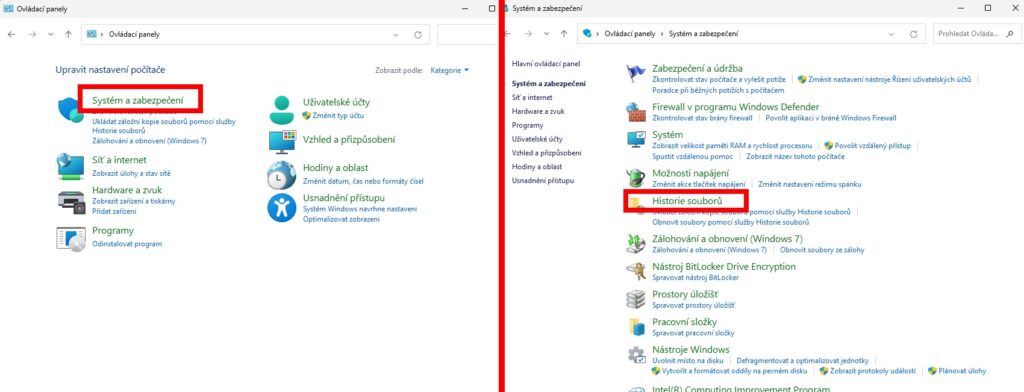Image resolution: width=1024 pixels, height=392 pixels.
Task: Click the magnifier icon in the search box
Action: (x=1011, y=33)
